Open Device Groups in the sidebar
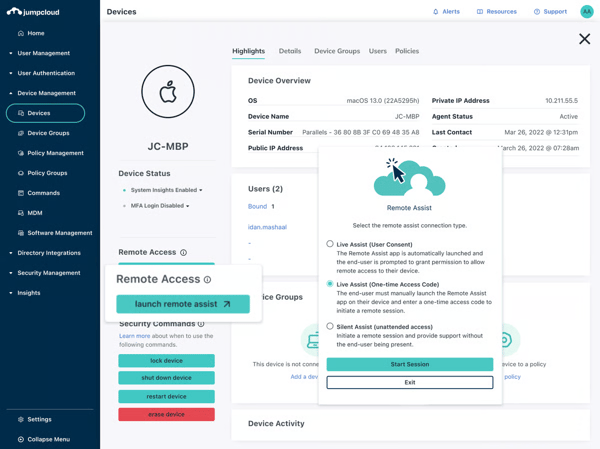Viewport: 600px width, 449px height. pyautogui.click(x=44, y=133)
